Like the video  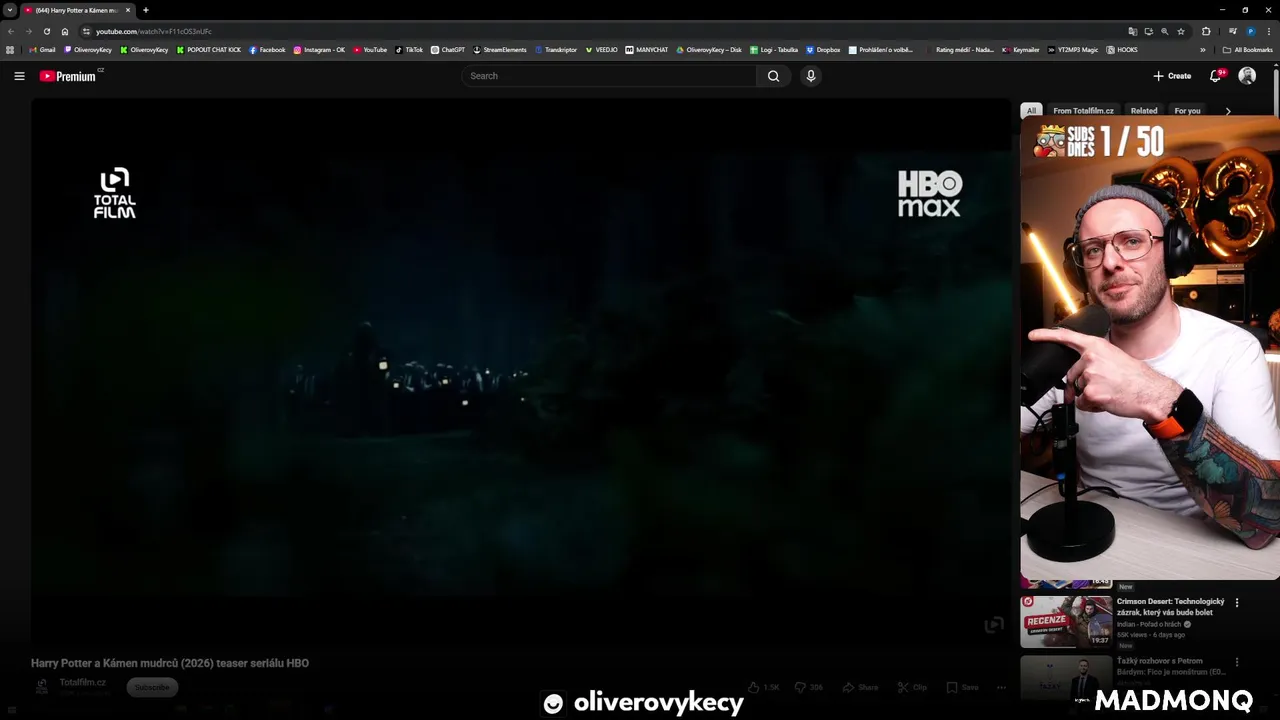[x=764, y=687]
